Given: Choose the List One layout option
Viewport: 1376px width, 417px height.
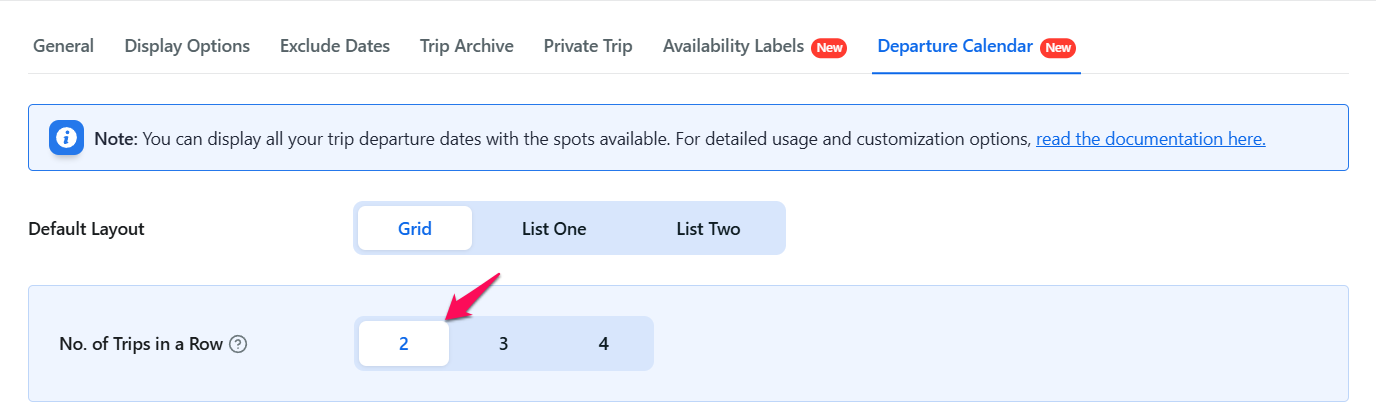Looking at the screenshot, I should click(x=554, y=228).
